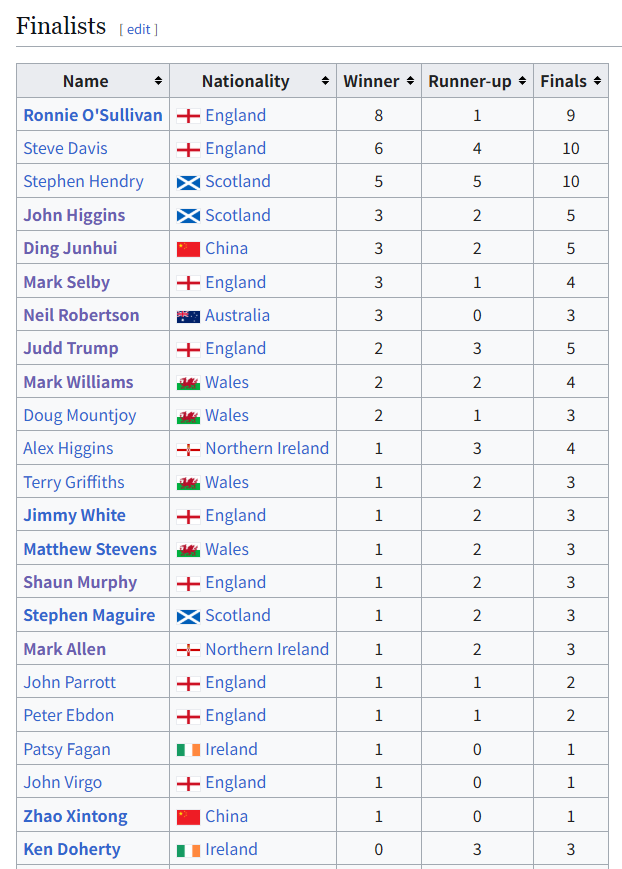Go to Ken Doherty's page
The height and width of the screenshot is (869, 622).
(72, 849)
